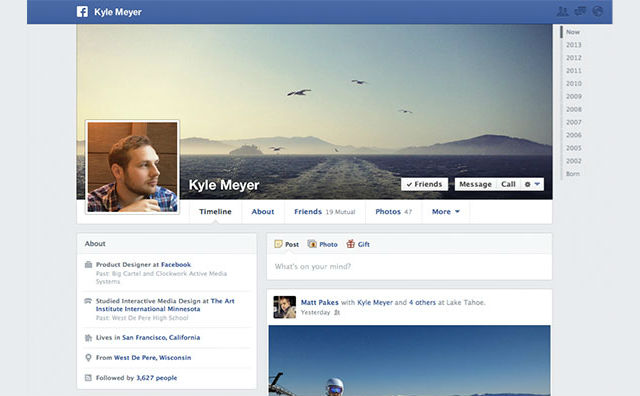The image size is (640, 396).
Task: Open the Facebook workplace link
Action: pos(176,265)
